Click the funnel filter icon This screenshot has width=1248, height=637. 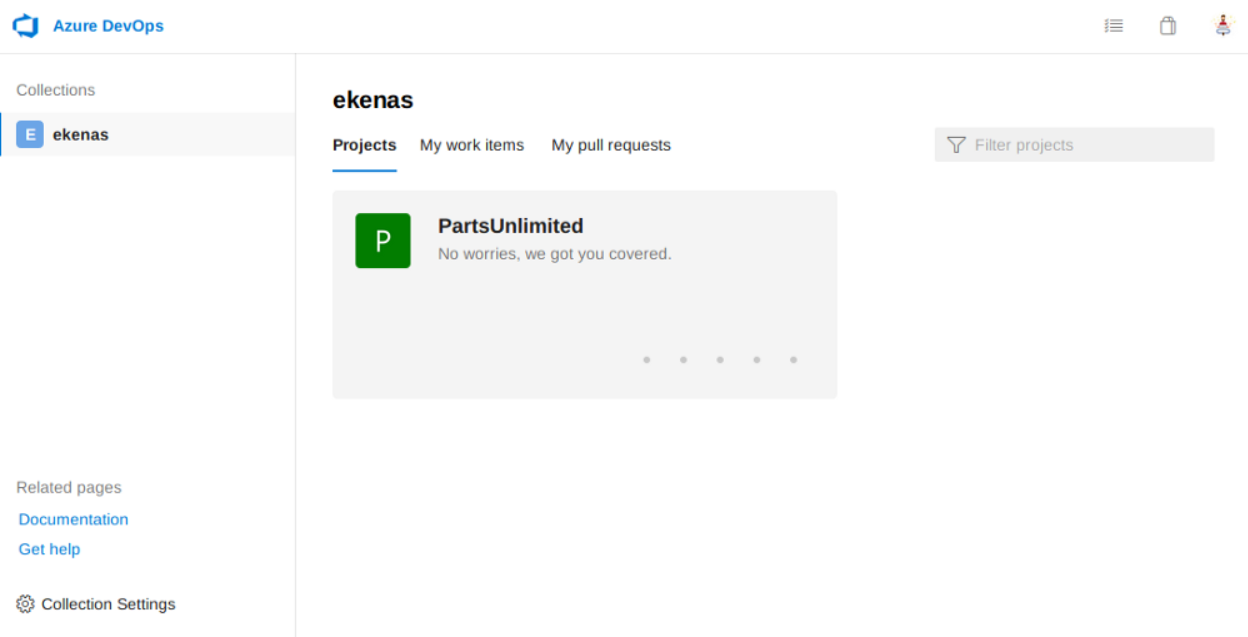pyautogui.click(x=956, y=145)
